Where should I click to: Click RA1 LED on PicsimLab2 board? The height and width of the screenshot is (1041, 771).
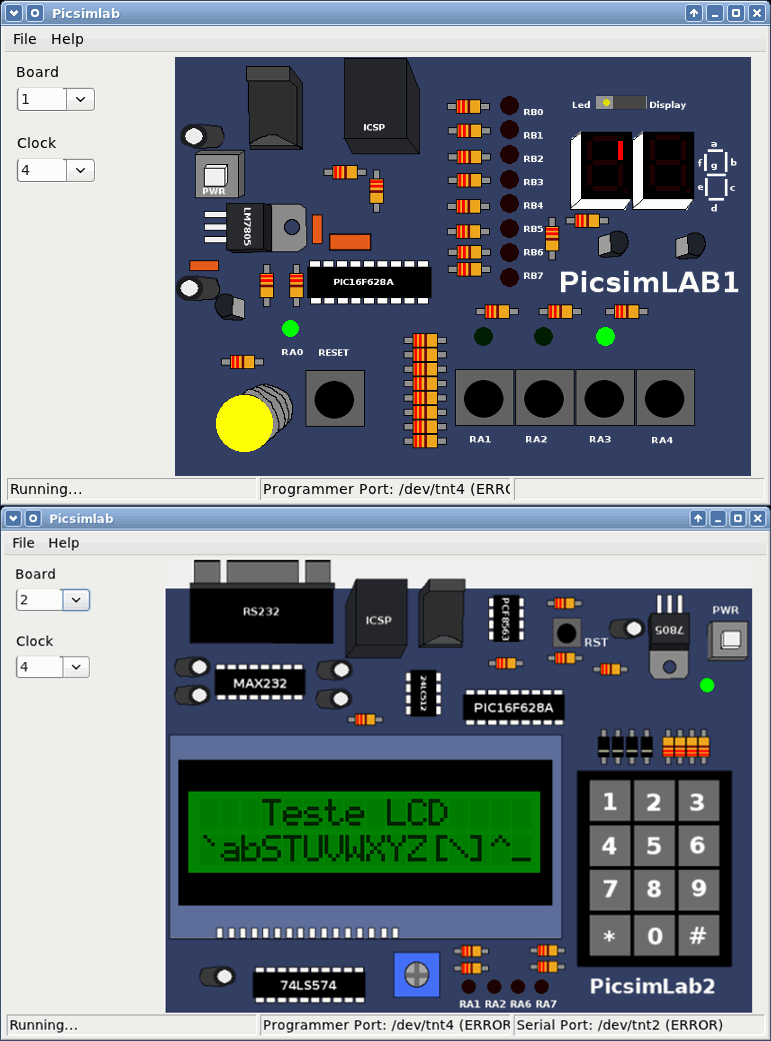469,987
